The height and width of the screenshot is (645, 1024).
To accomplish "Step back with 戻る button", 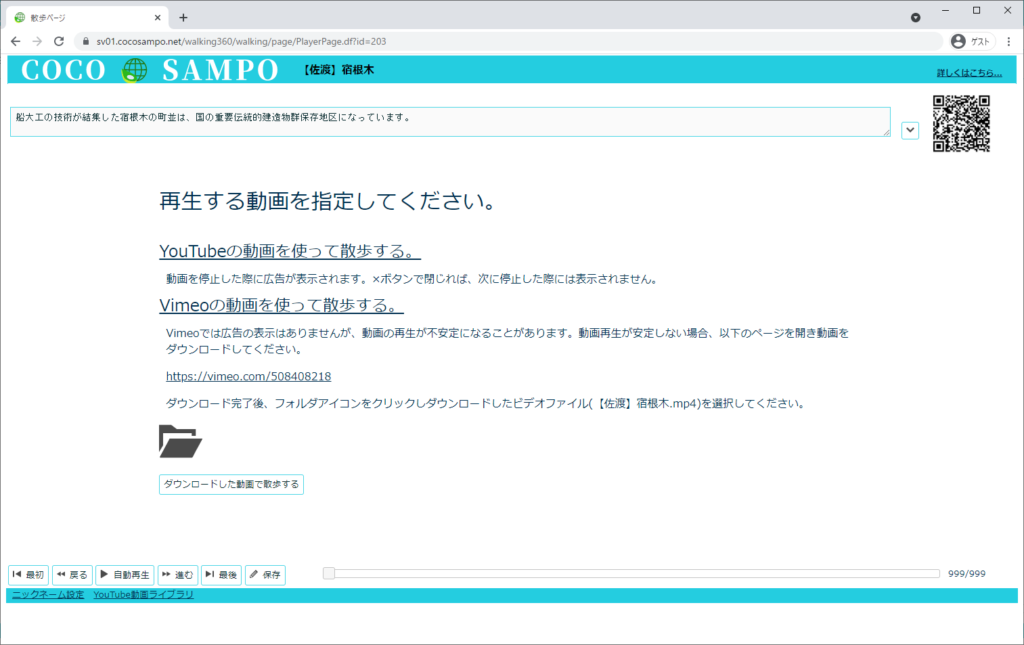I will coord(72,574).
